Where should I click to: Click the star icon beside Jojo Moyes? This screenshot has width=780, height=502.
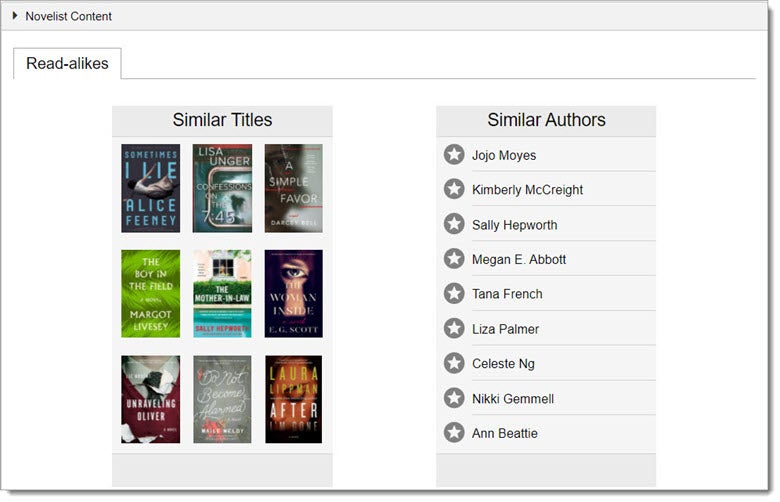(454, 155)
